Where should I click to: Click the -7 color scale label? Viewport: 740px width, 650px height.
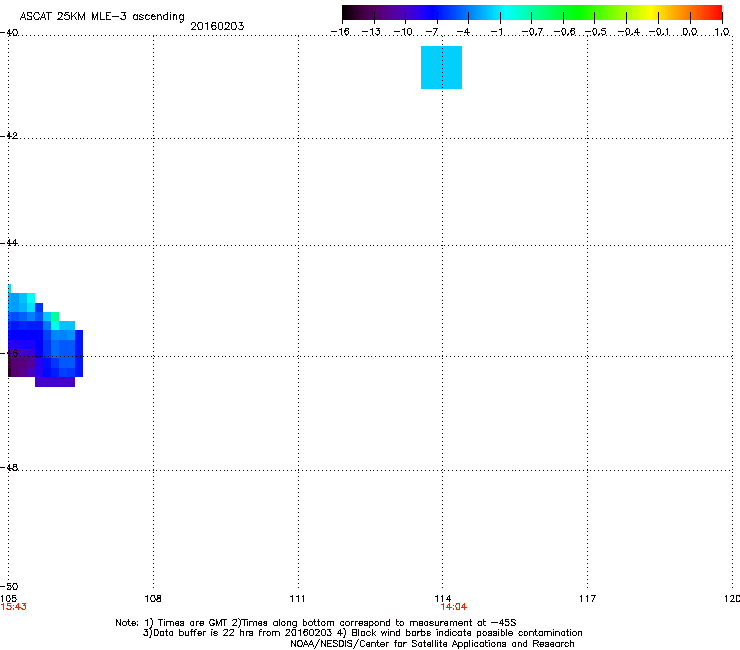click(x=432, y=32)
